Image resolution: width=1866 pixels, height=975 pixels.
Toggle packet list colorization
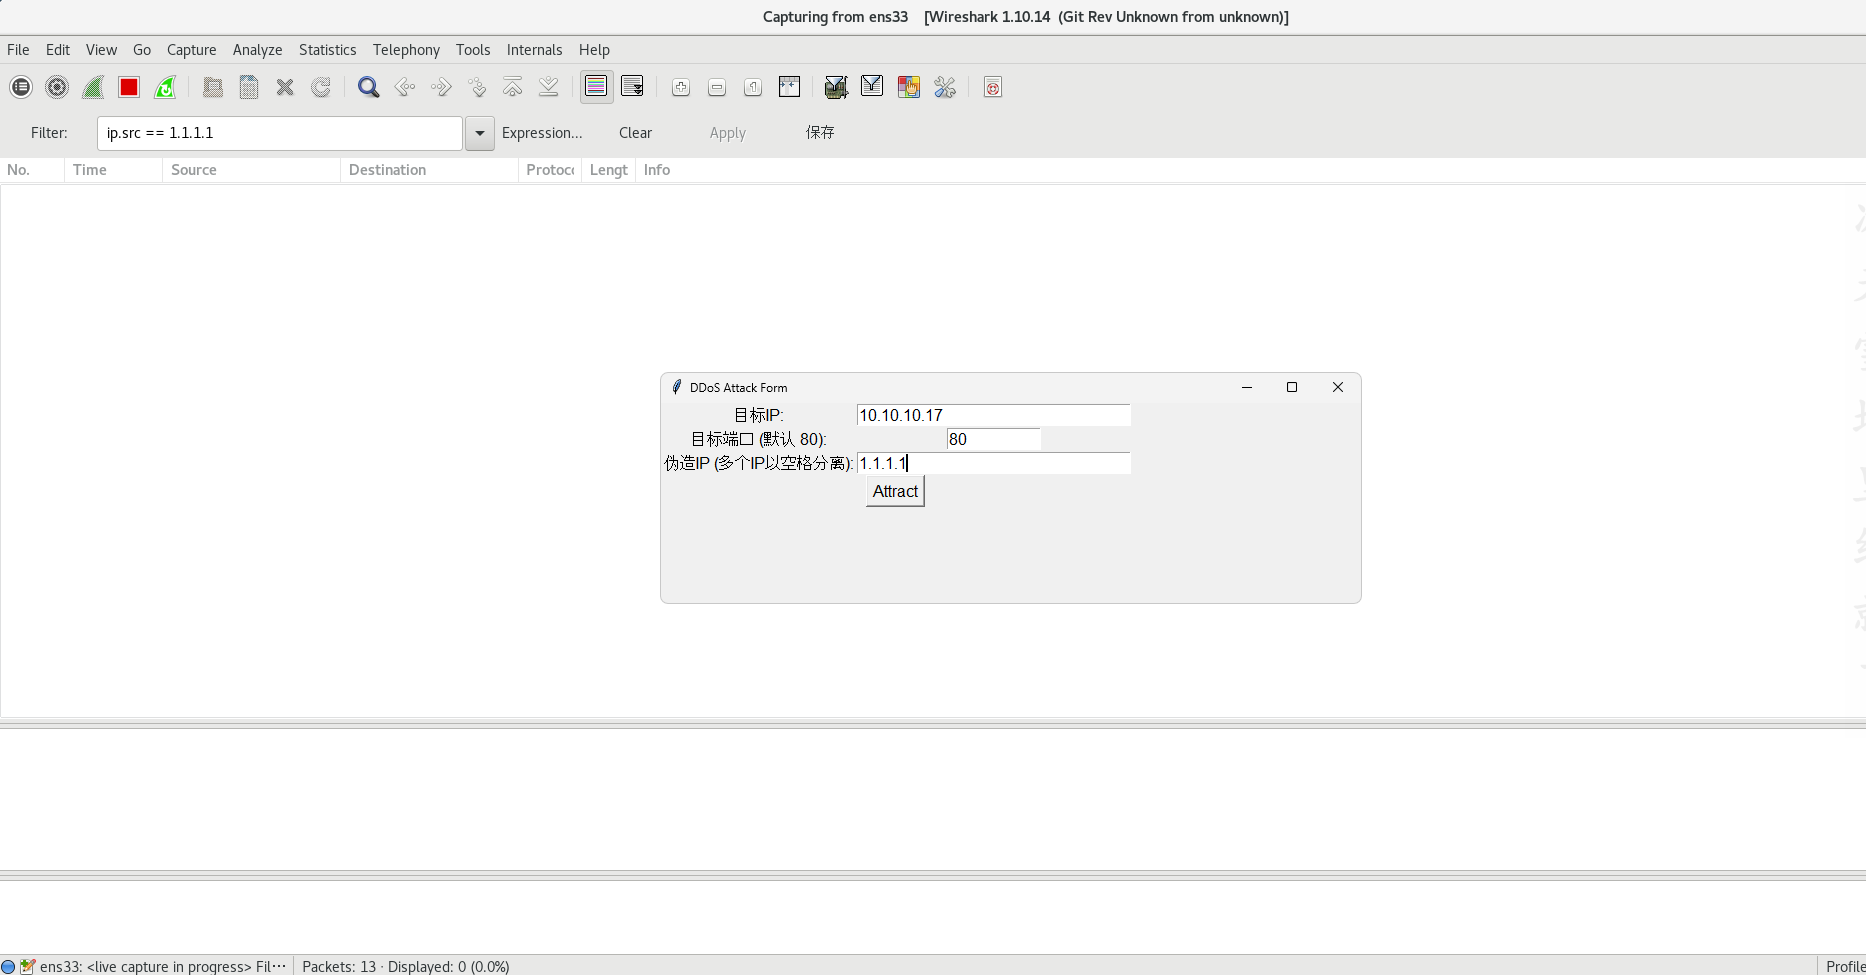596,88
